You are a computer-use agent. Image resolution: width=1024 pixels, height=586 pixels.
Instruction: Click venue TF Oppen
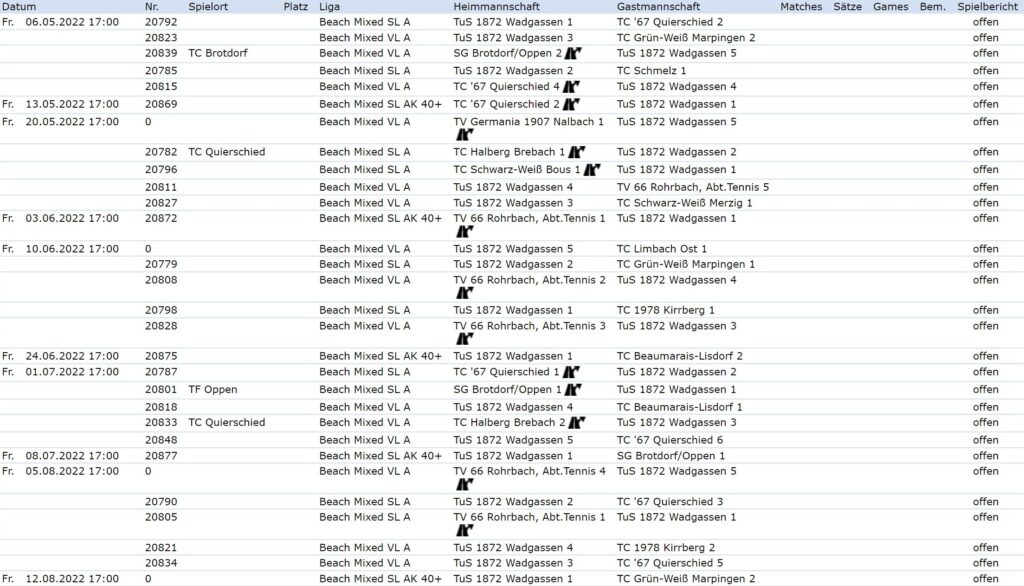(x=212, y=390)
